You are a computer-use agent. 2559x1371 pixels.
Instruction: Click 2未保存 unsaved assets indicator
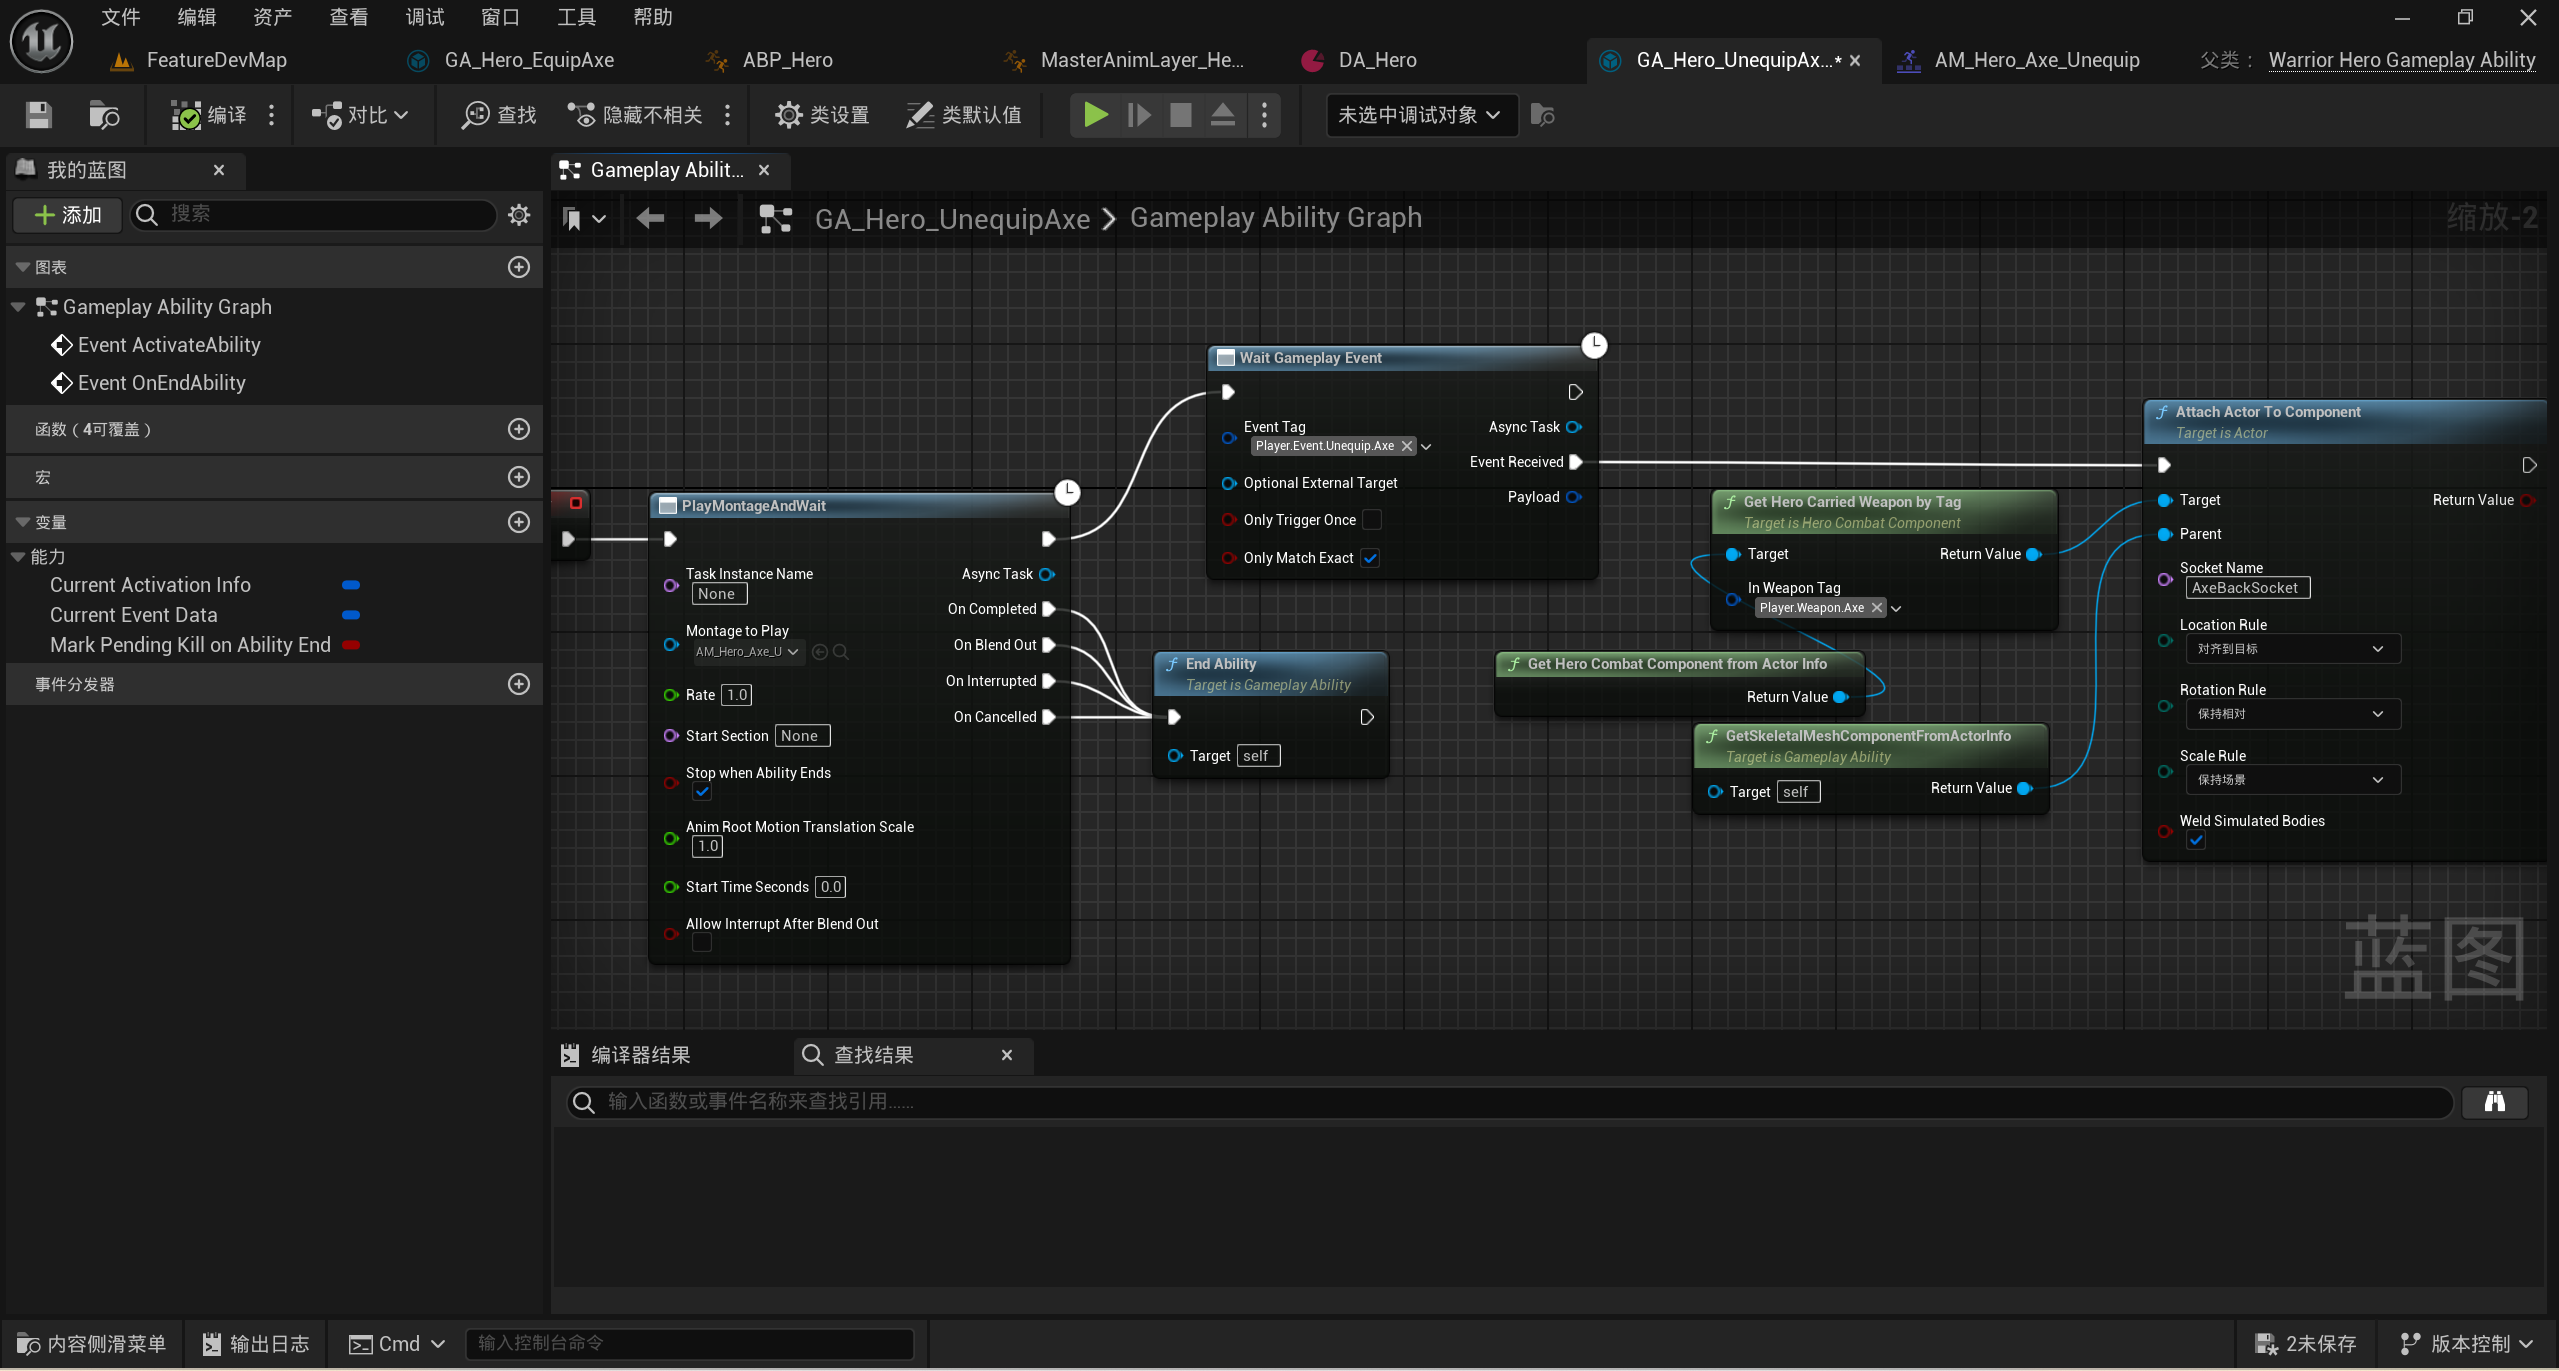point(2306,1344)
